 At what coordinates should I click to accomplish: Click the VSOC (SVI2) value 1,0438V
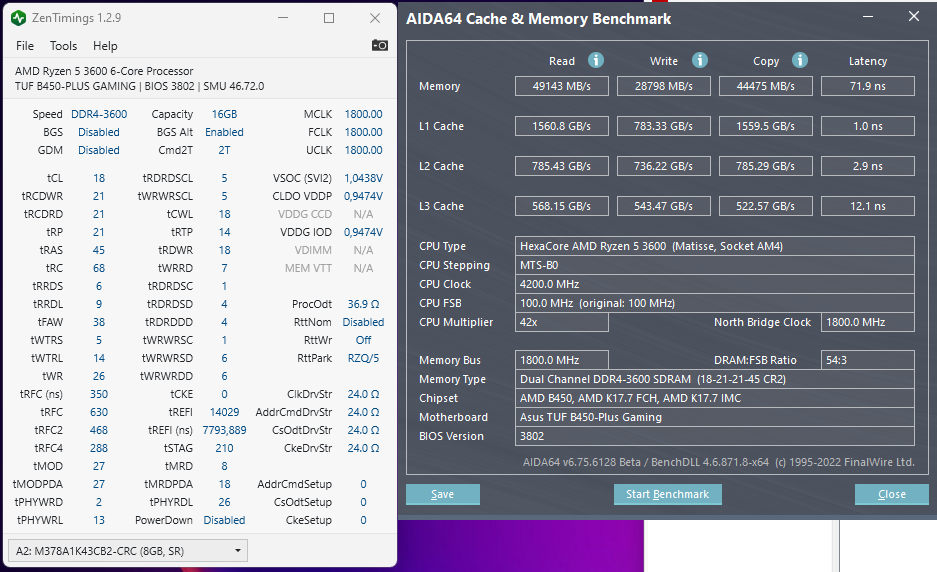click(363, 178)
